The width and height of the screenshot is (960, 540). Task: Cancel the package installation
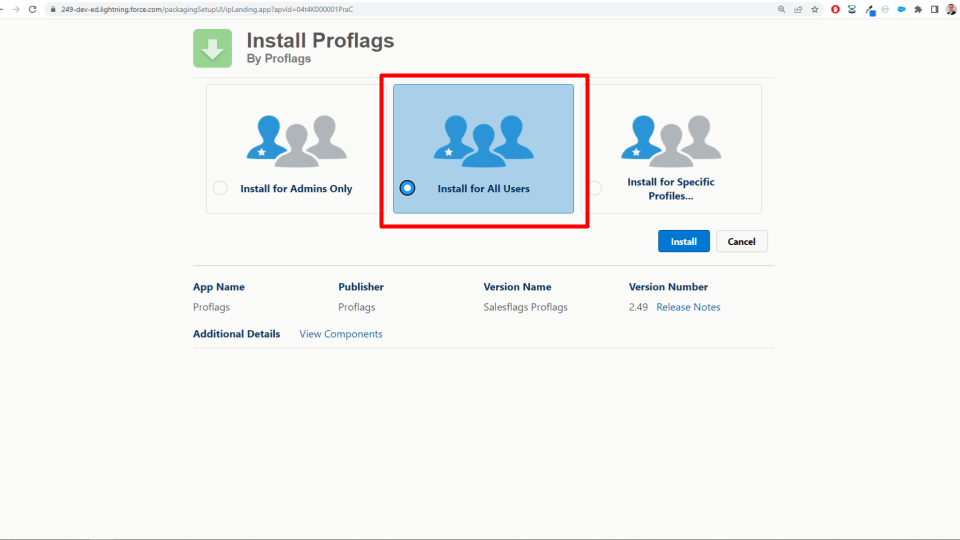tap(741, 241)
